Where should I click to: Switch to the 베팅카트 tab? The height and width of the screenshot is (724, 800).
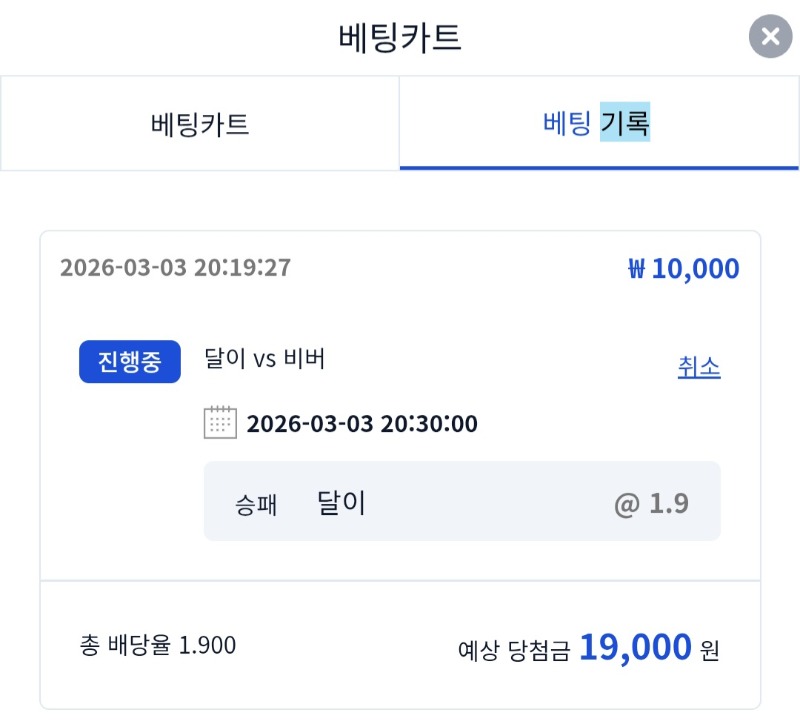(x=200, y=125)
